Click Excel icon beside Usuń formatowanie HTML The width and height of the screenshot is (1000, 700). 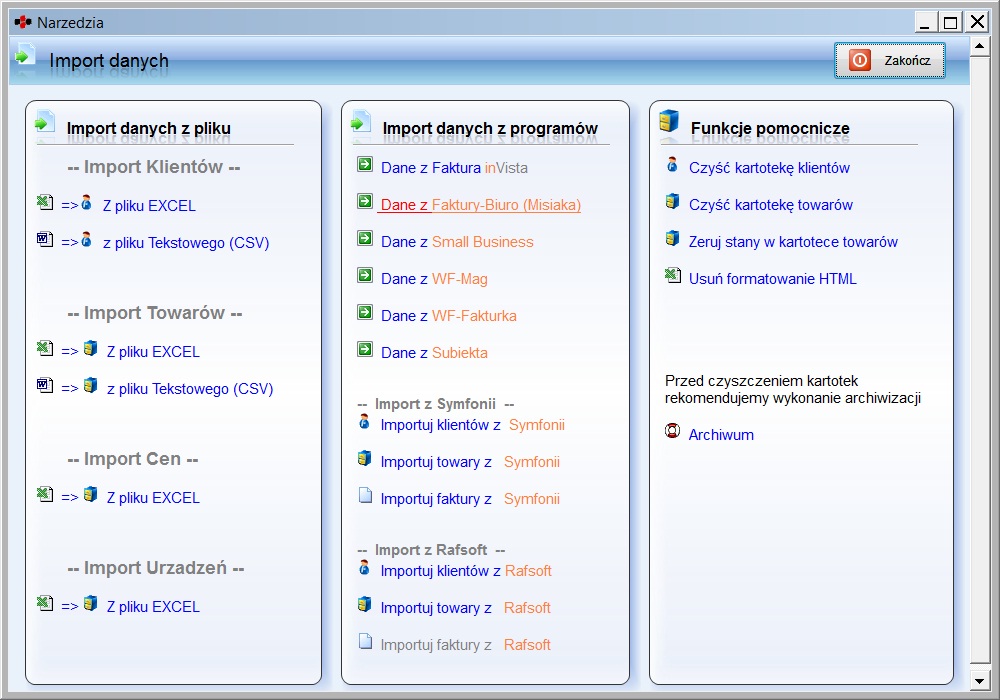coord(673,275)
